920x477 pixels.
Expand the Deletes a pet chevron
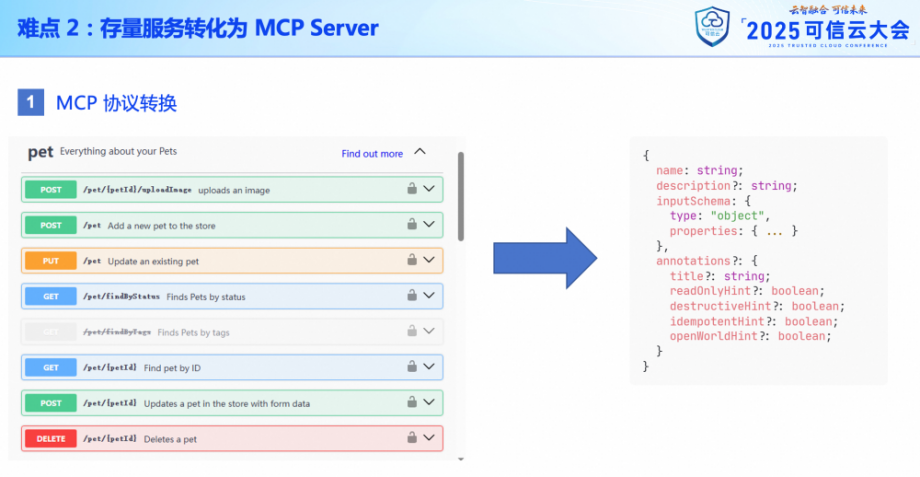pos(429,438)
